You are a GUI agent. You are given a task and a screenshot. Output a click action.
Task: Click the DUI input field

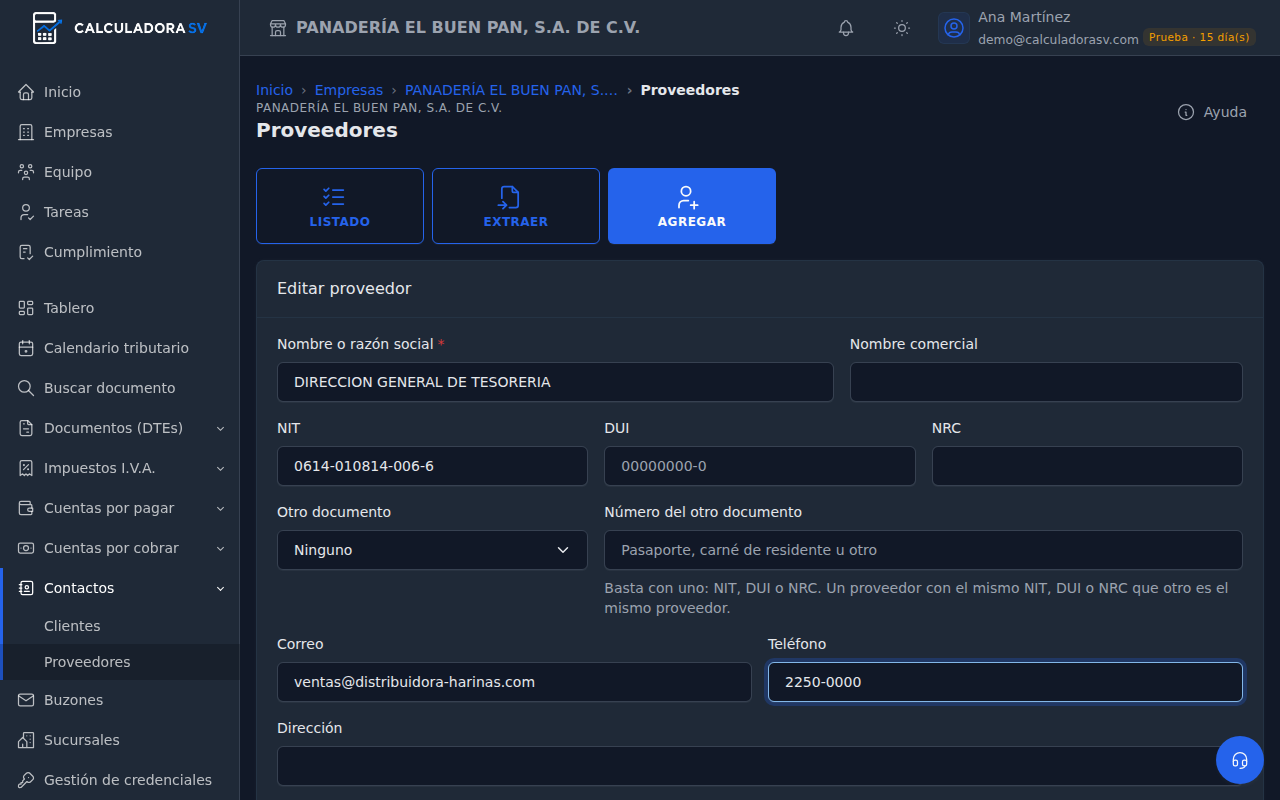[x=760, y=466]
